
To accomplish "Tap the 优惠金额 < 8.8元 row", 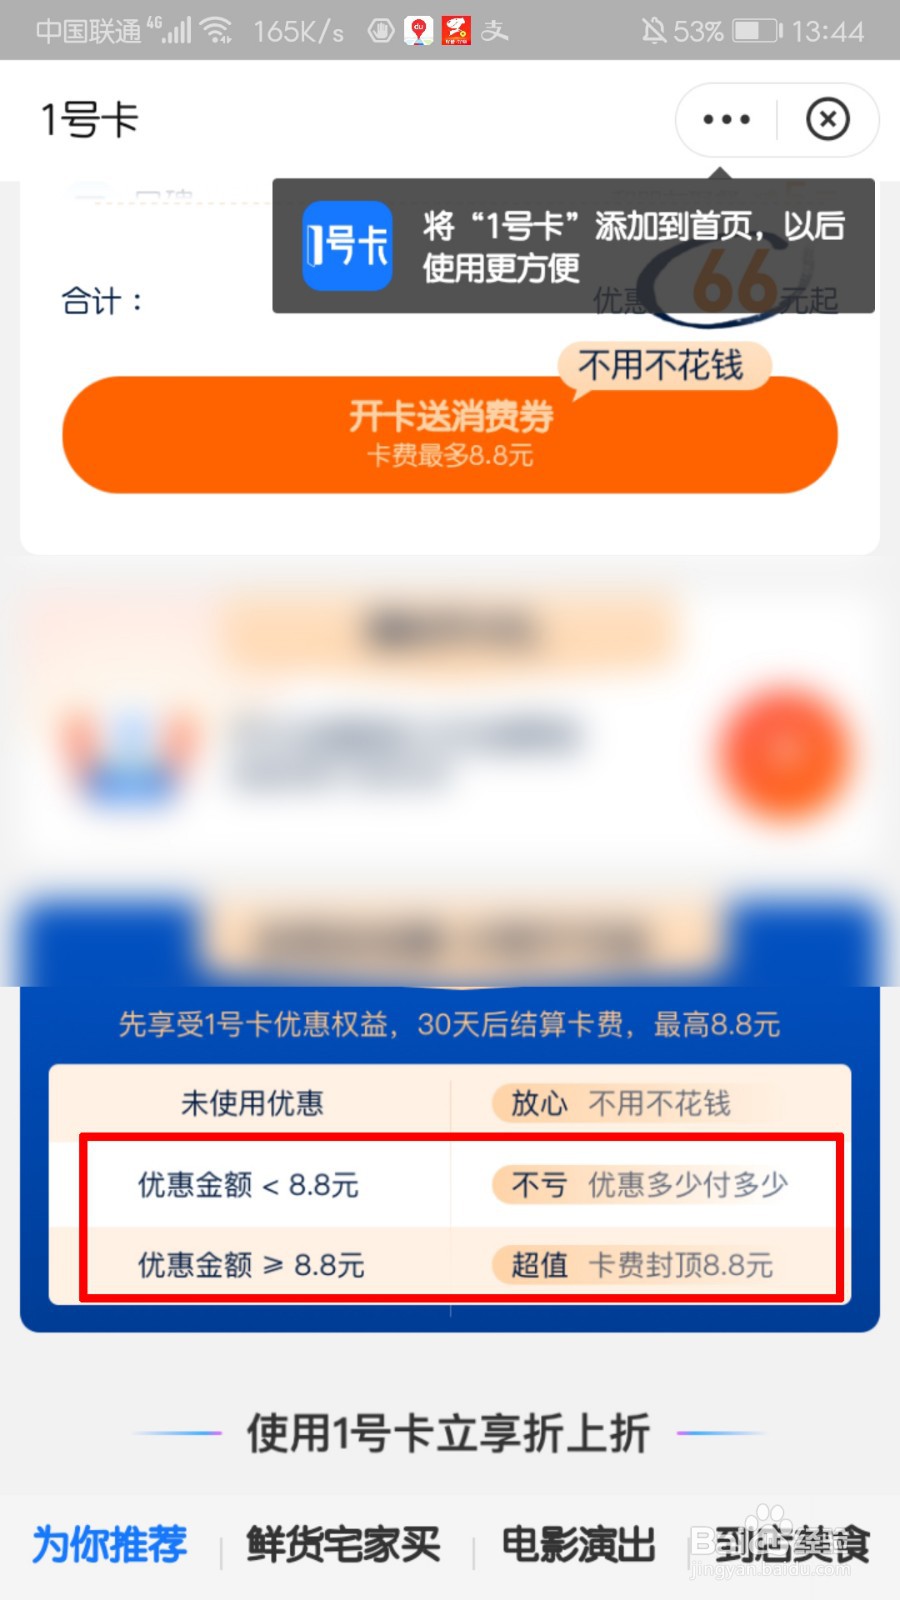I will 249,1185.
